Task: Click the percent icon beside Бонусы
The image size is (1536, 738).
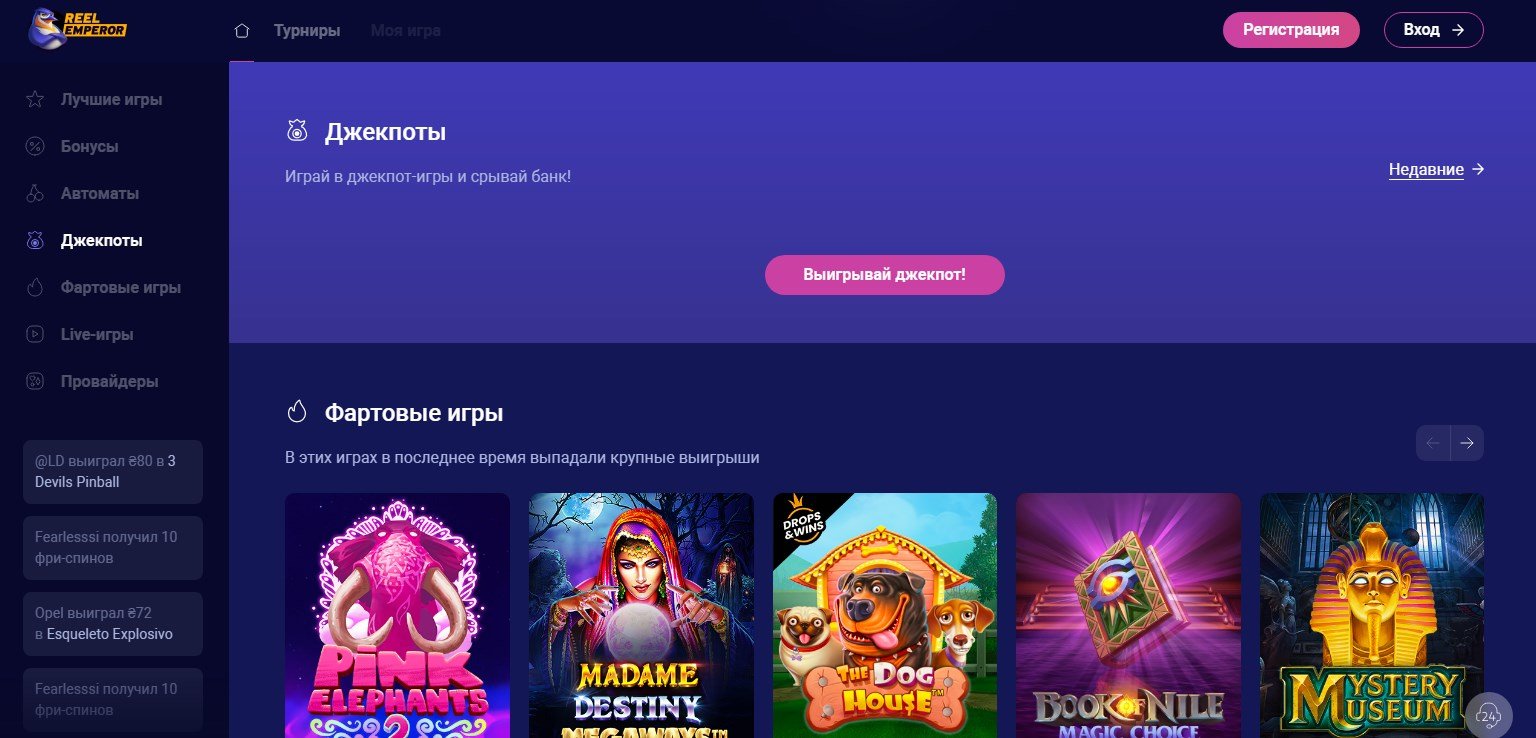Action: click(35, 147)
